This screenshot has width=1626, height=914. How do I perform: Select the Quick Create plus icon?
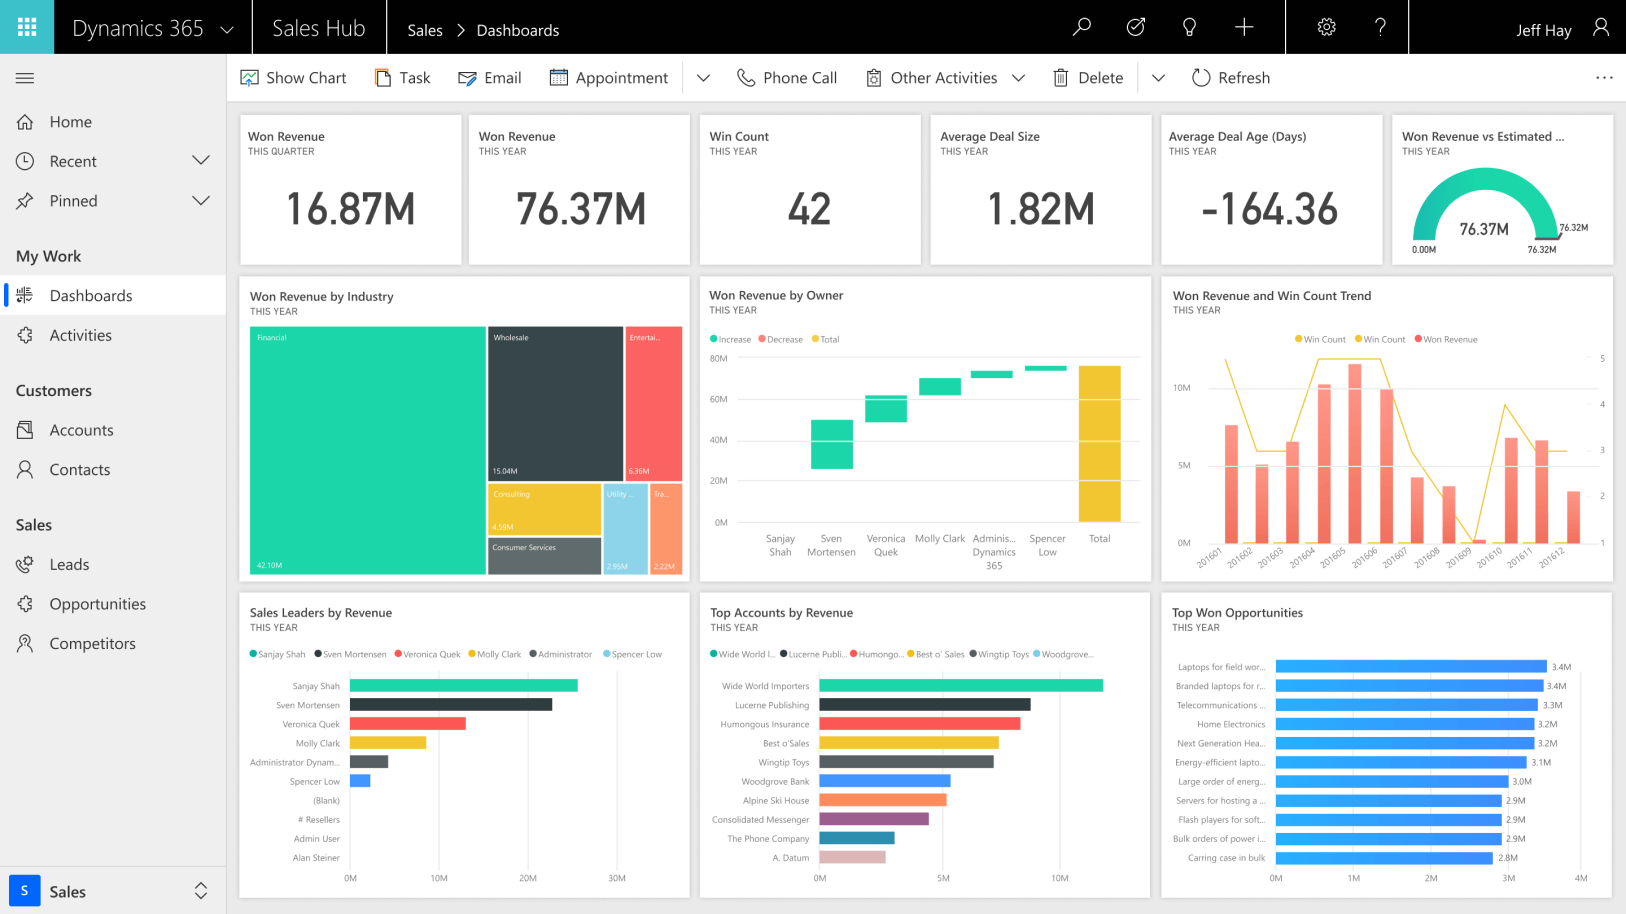(x=1243, y=27)
